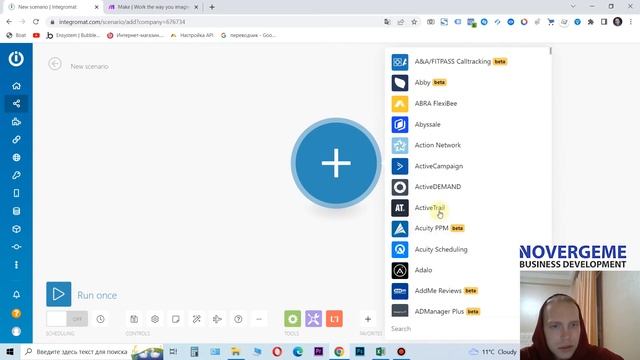Open the purple Tools icon
640x360 pixels.
pyautogui.click(x=313, y=319)
